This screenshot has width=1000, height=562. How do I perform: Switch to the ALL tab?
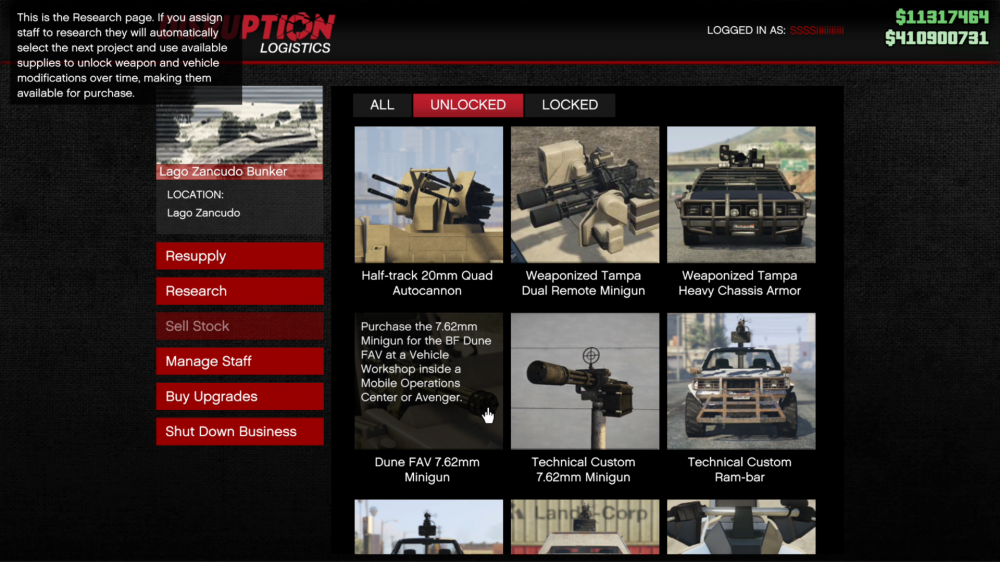coord(382,105)
